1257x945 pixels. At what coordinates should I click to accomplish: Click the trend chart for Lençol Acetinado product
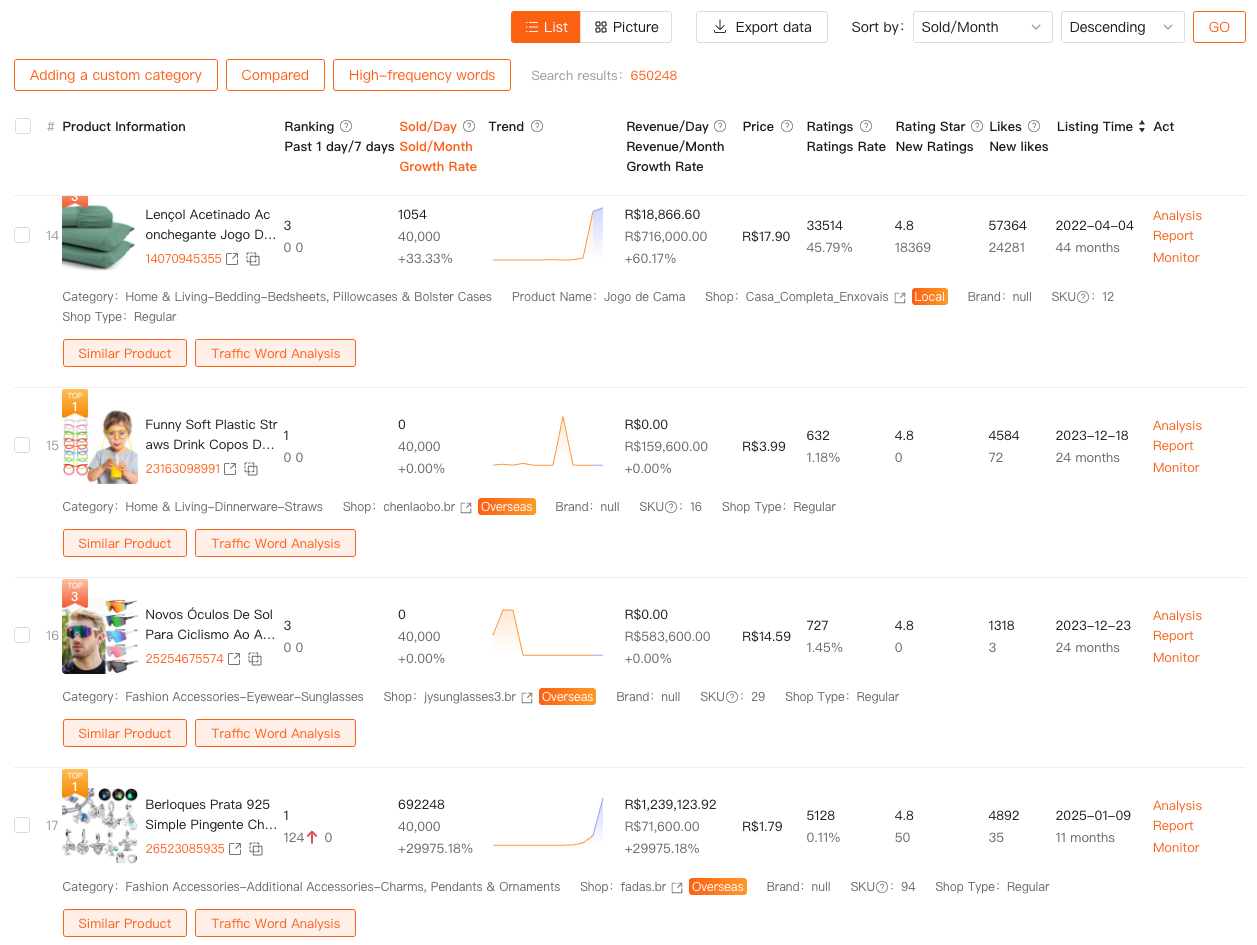(x=548, y=236)
